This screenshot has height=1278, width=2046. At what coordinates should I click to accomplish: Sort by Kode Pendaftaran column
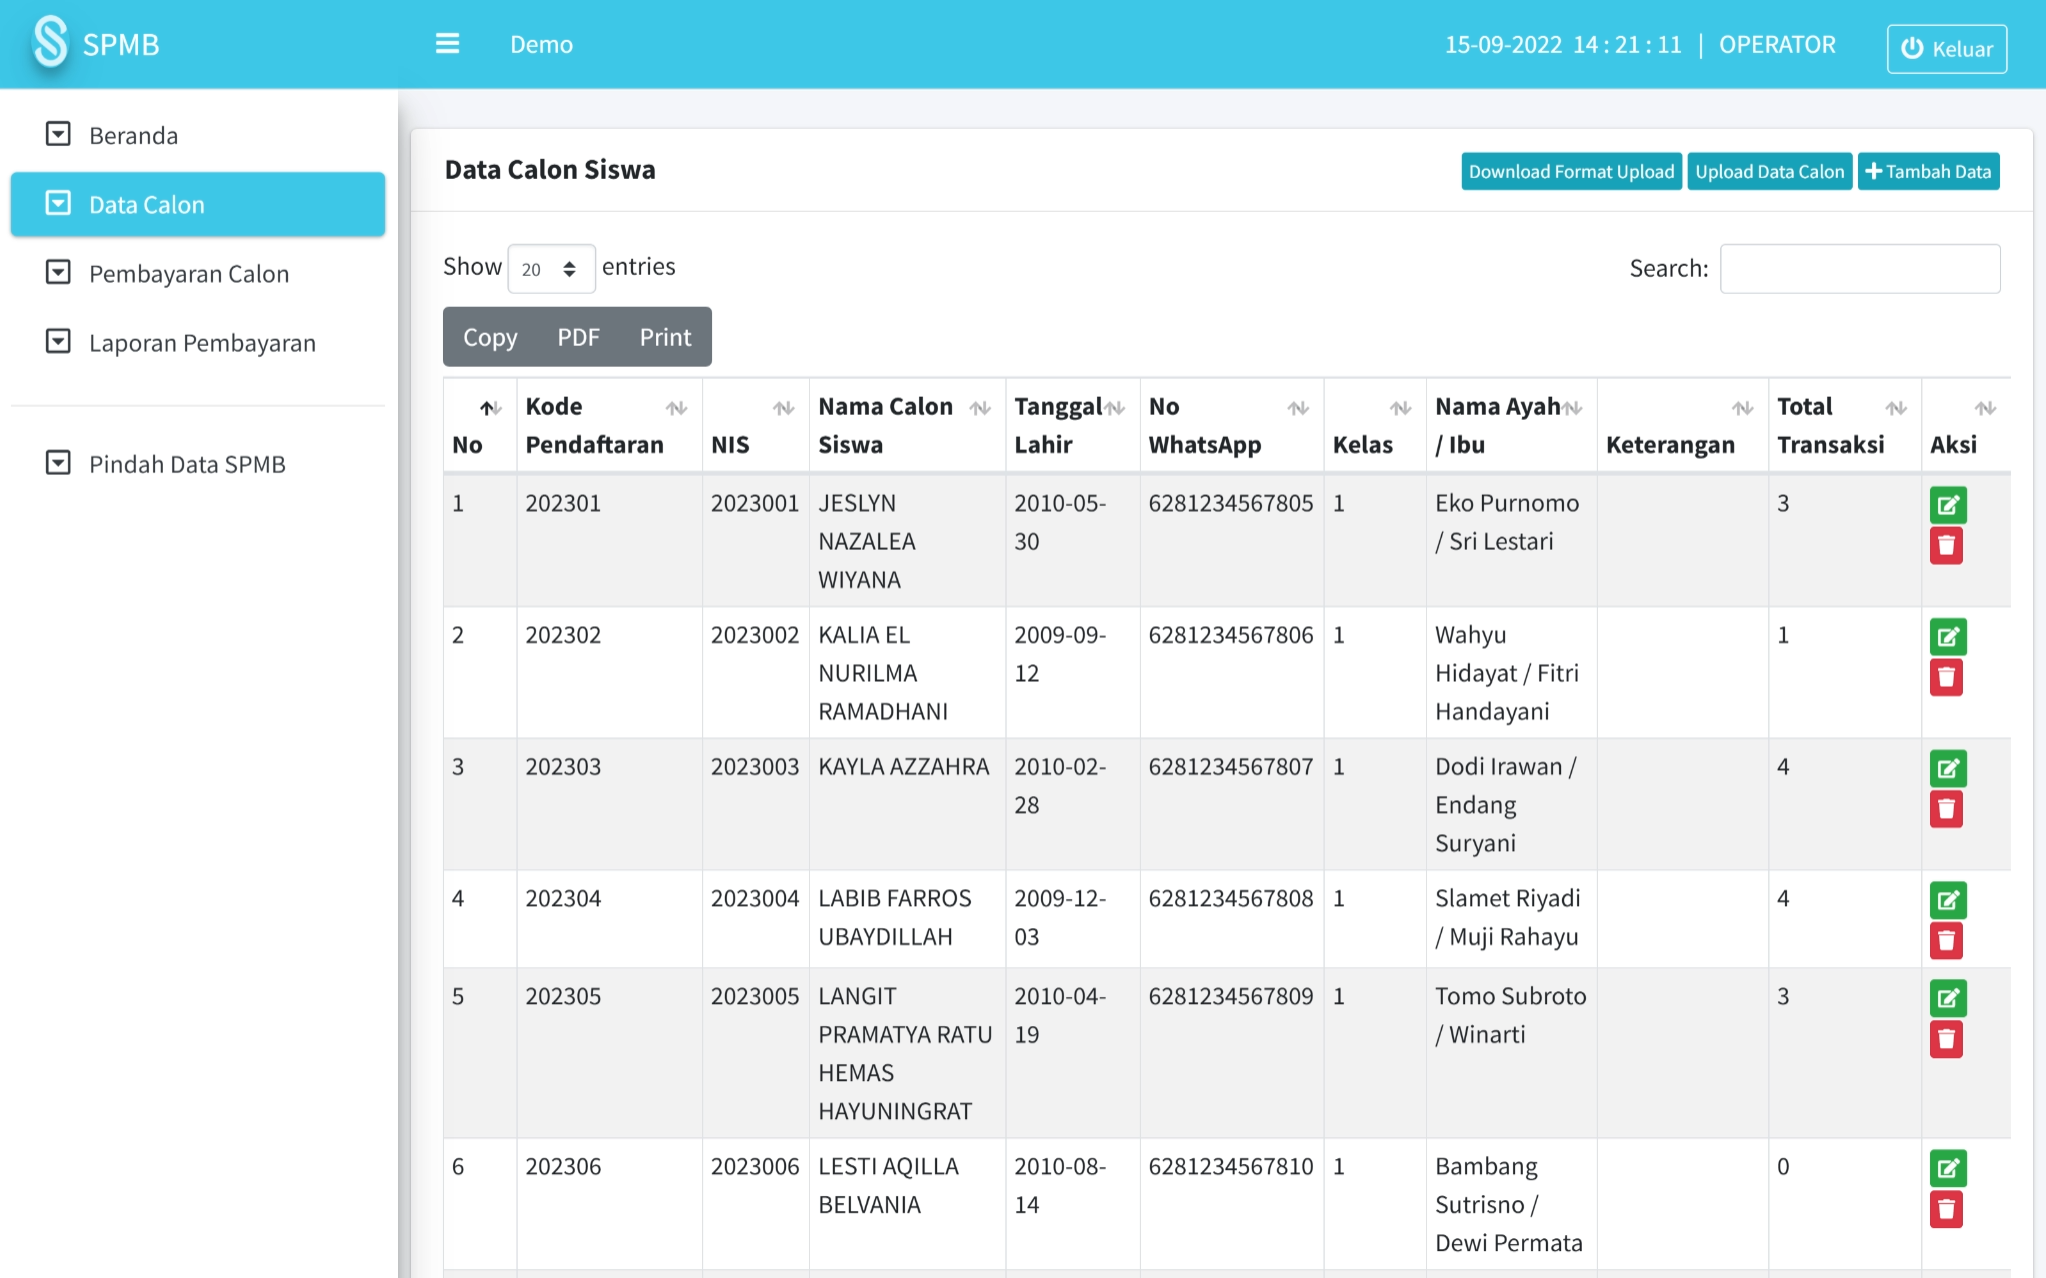[x=609, y=425]
